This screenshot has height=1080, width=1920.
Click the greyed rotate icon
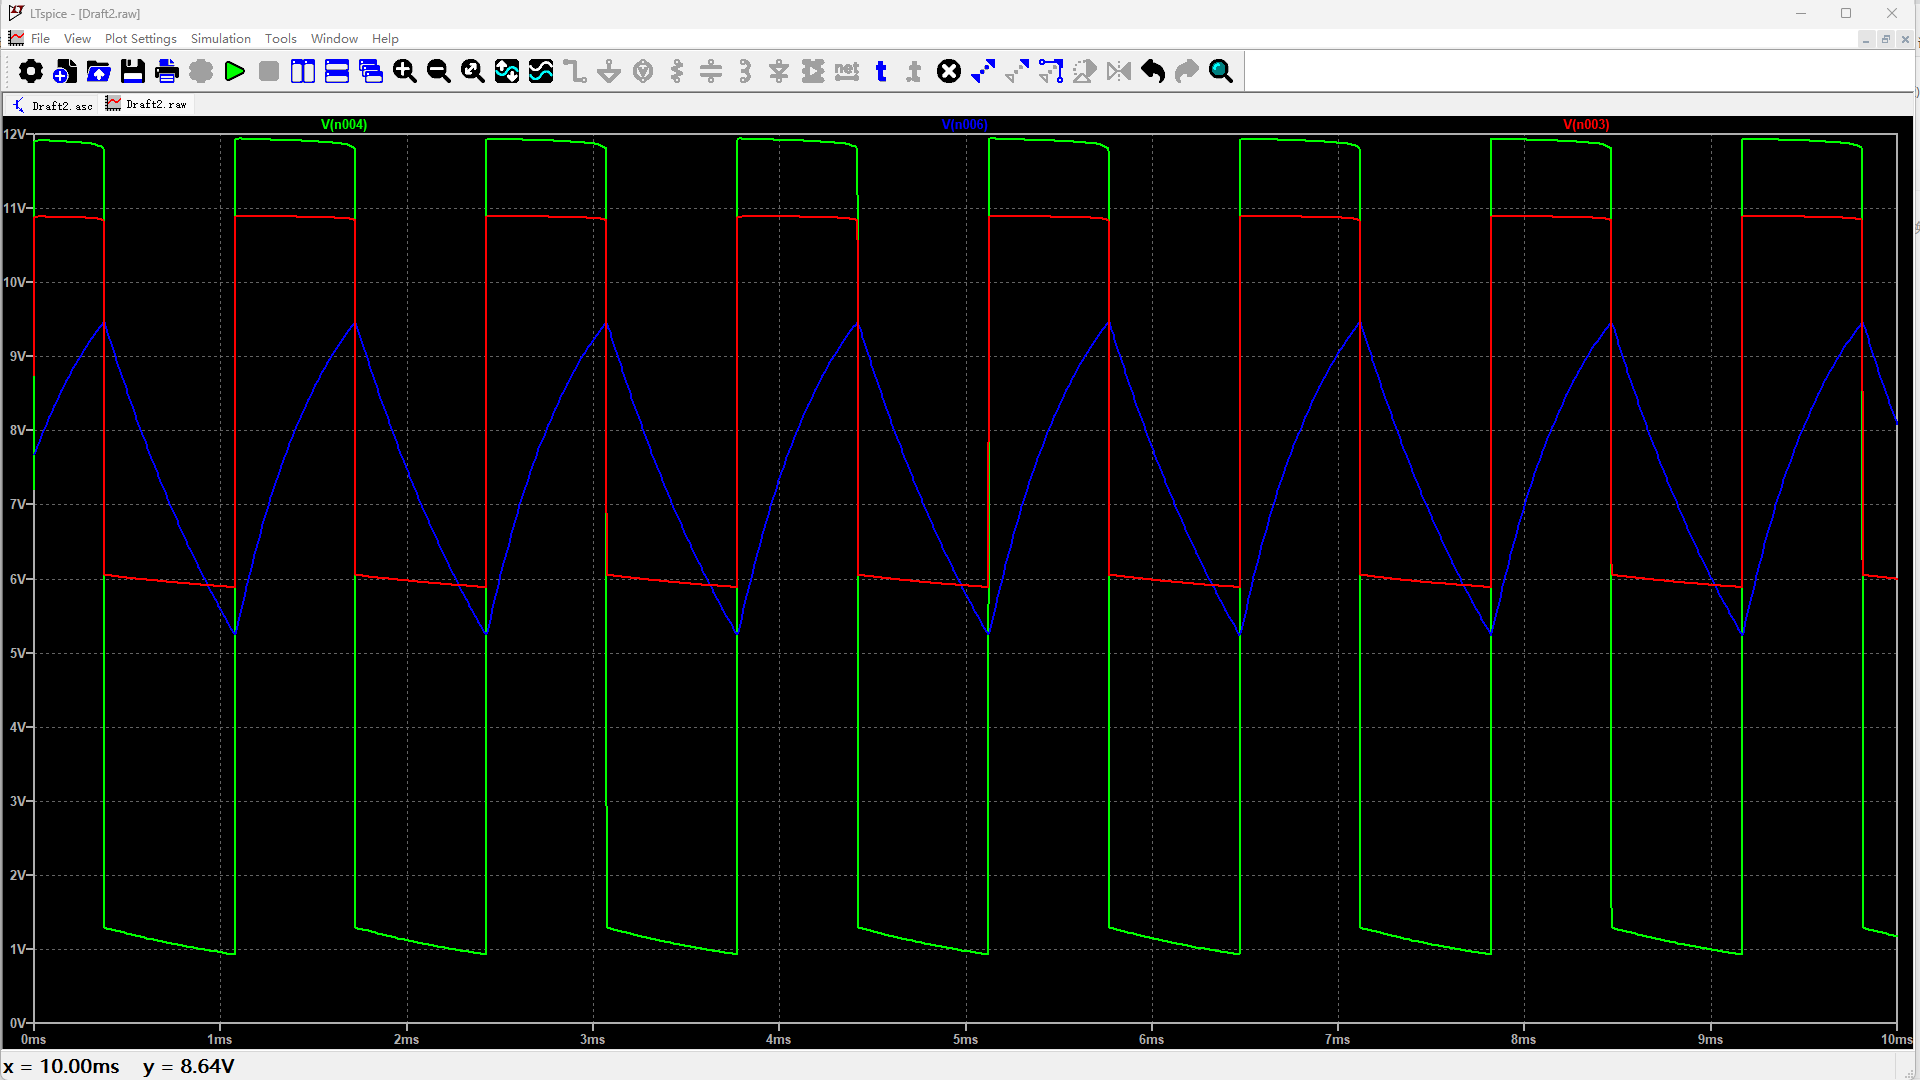pyautogui.click(x=1085, y=71)
